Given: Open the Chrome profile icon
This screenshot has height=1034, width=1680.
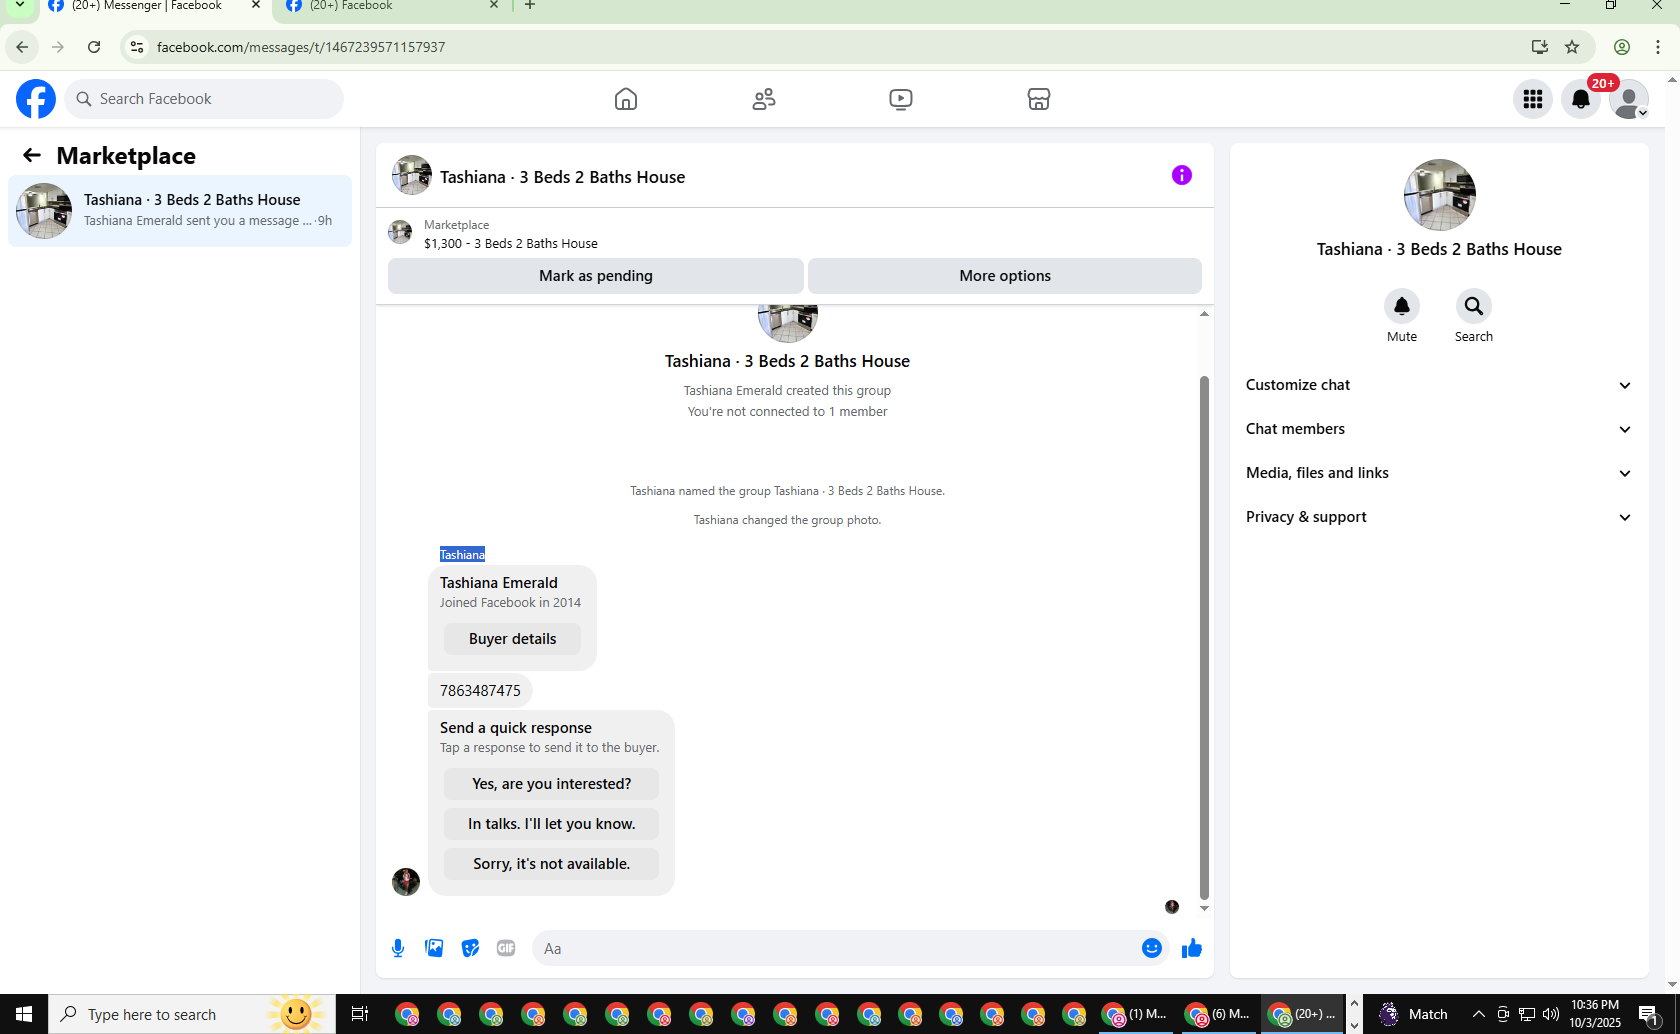Looking at the screenshot, I should point(1622,47).
